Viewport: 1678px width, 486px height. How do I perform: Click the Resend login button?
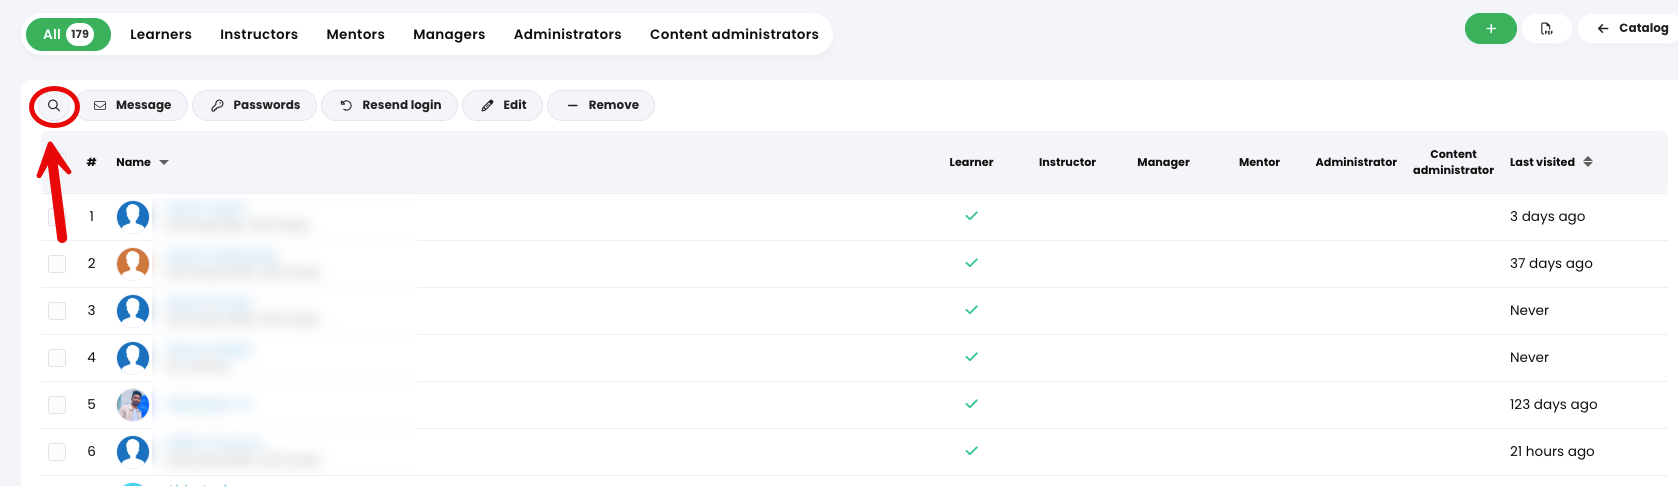click(389, 105)
